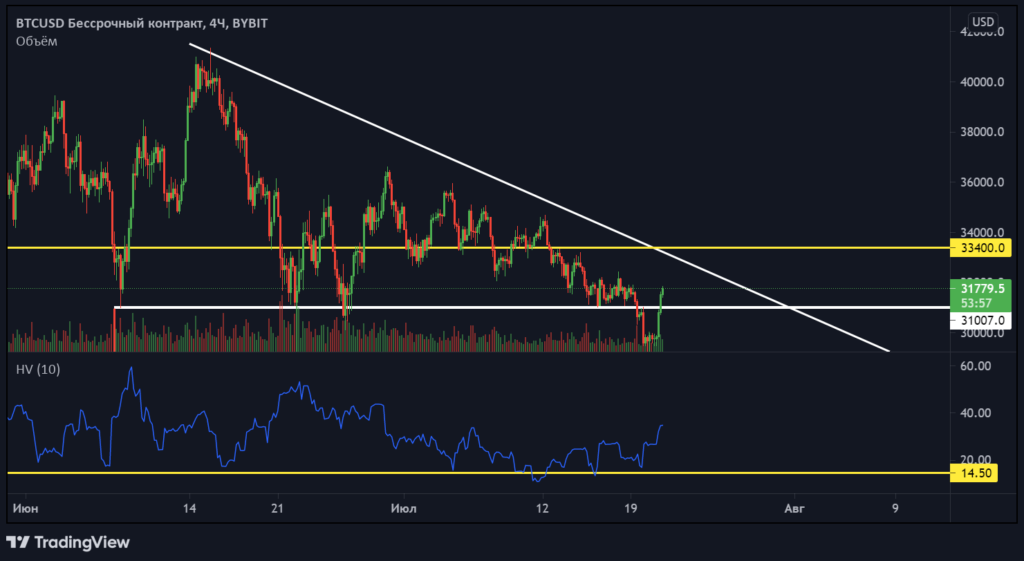Click the TradingView logo icon
This screenshot has height=561, width=1024.
point(17,542)
